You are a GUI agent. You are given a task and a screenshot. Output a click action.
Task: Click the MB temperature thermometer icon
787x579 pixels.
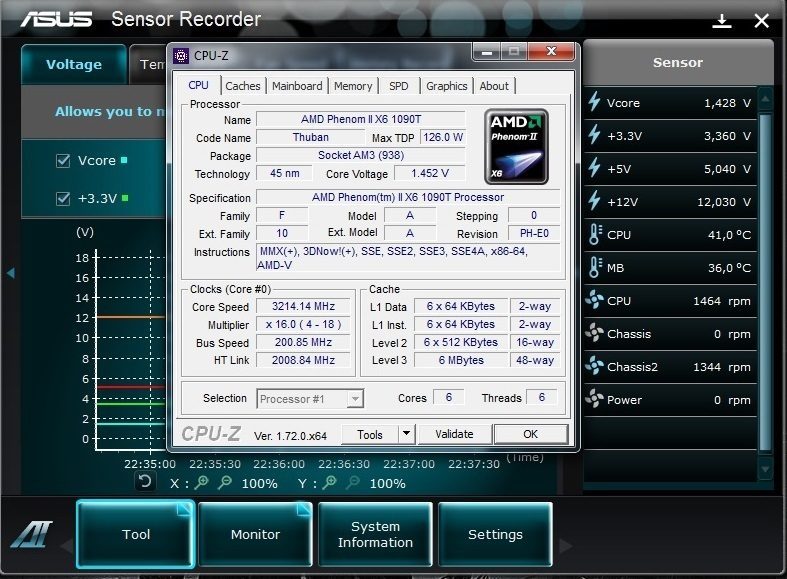595,267
